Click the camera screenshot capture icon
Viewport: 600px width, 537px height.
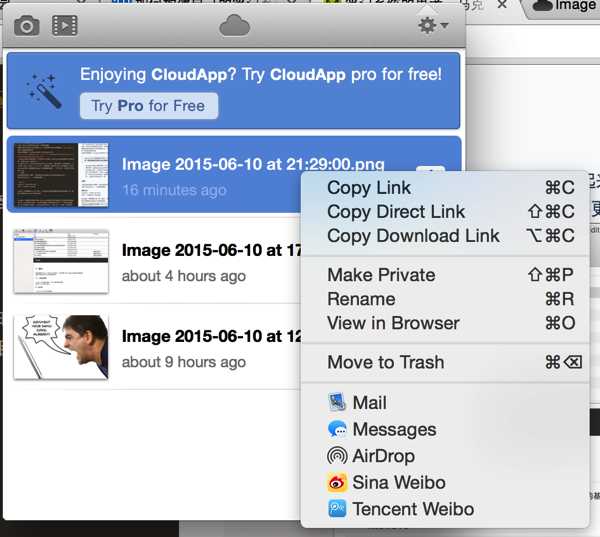tap(27, 26)
